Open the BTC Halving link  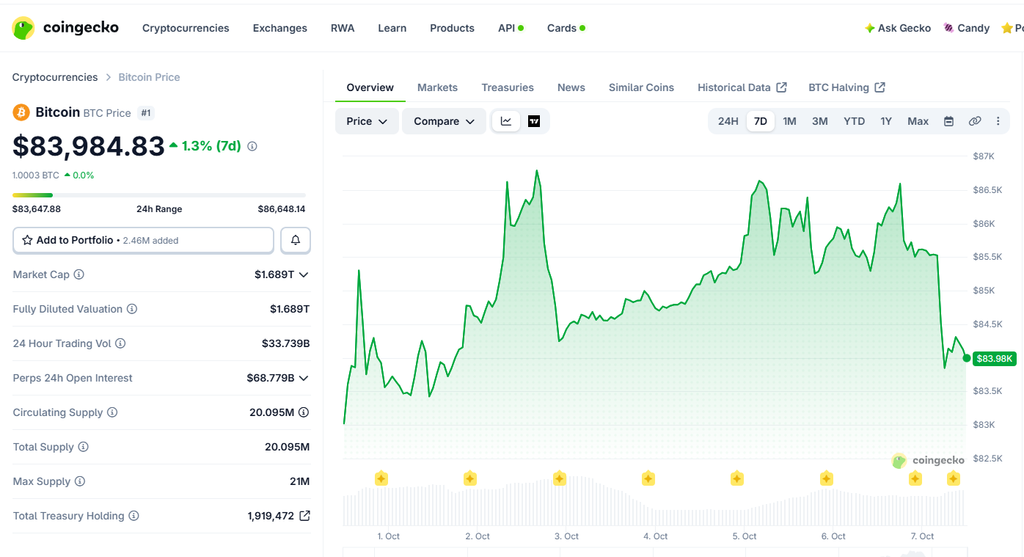[846, 88]
